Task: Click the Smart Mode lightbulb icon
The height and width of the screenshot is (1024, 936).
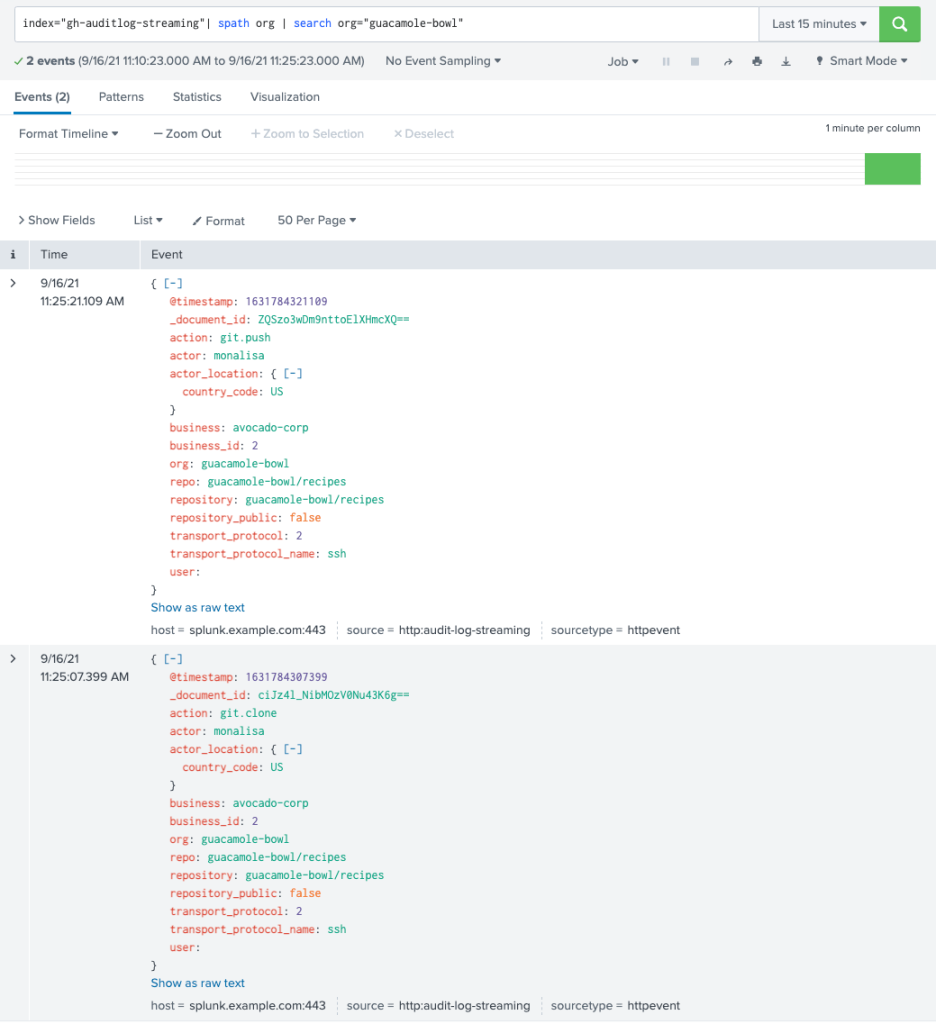Action: [x=818, y=61]
